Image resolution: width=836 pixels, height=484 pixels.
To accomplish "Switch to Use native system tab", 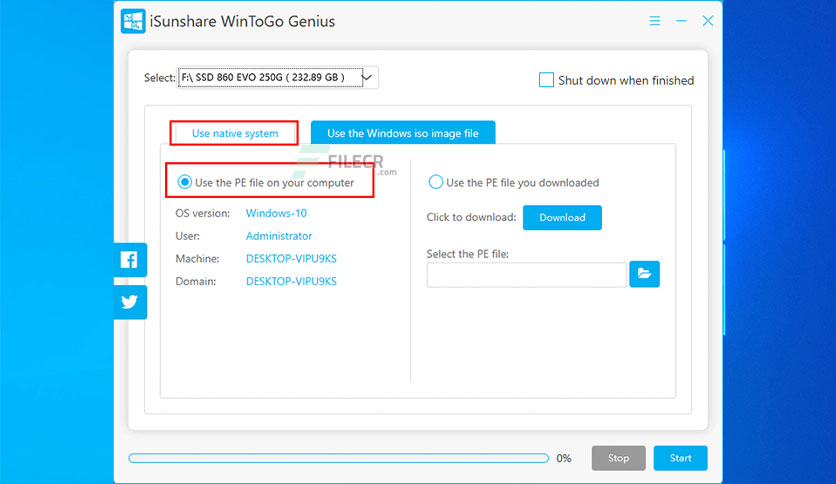I will point(235,133).
